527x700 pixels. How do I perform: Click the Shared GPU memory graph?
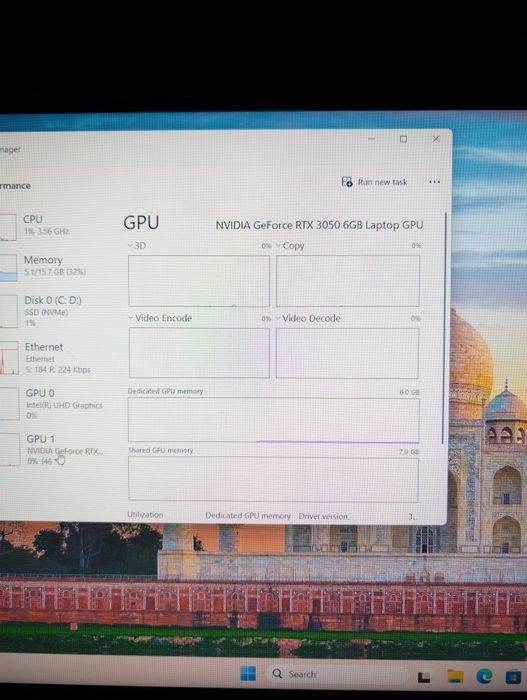(273, 479)
